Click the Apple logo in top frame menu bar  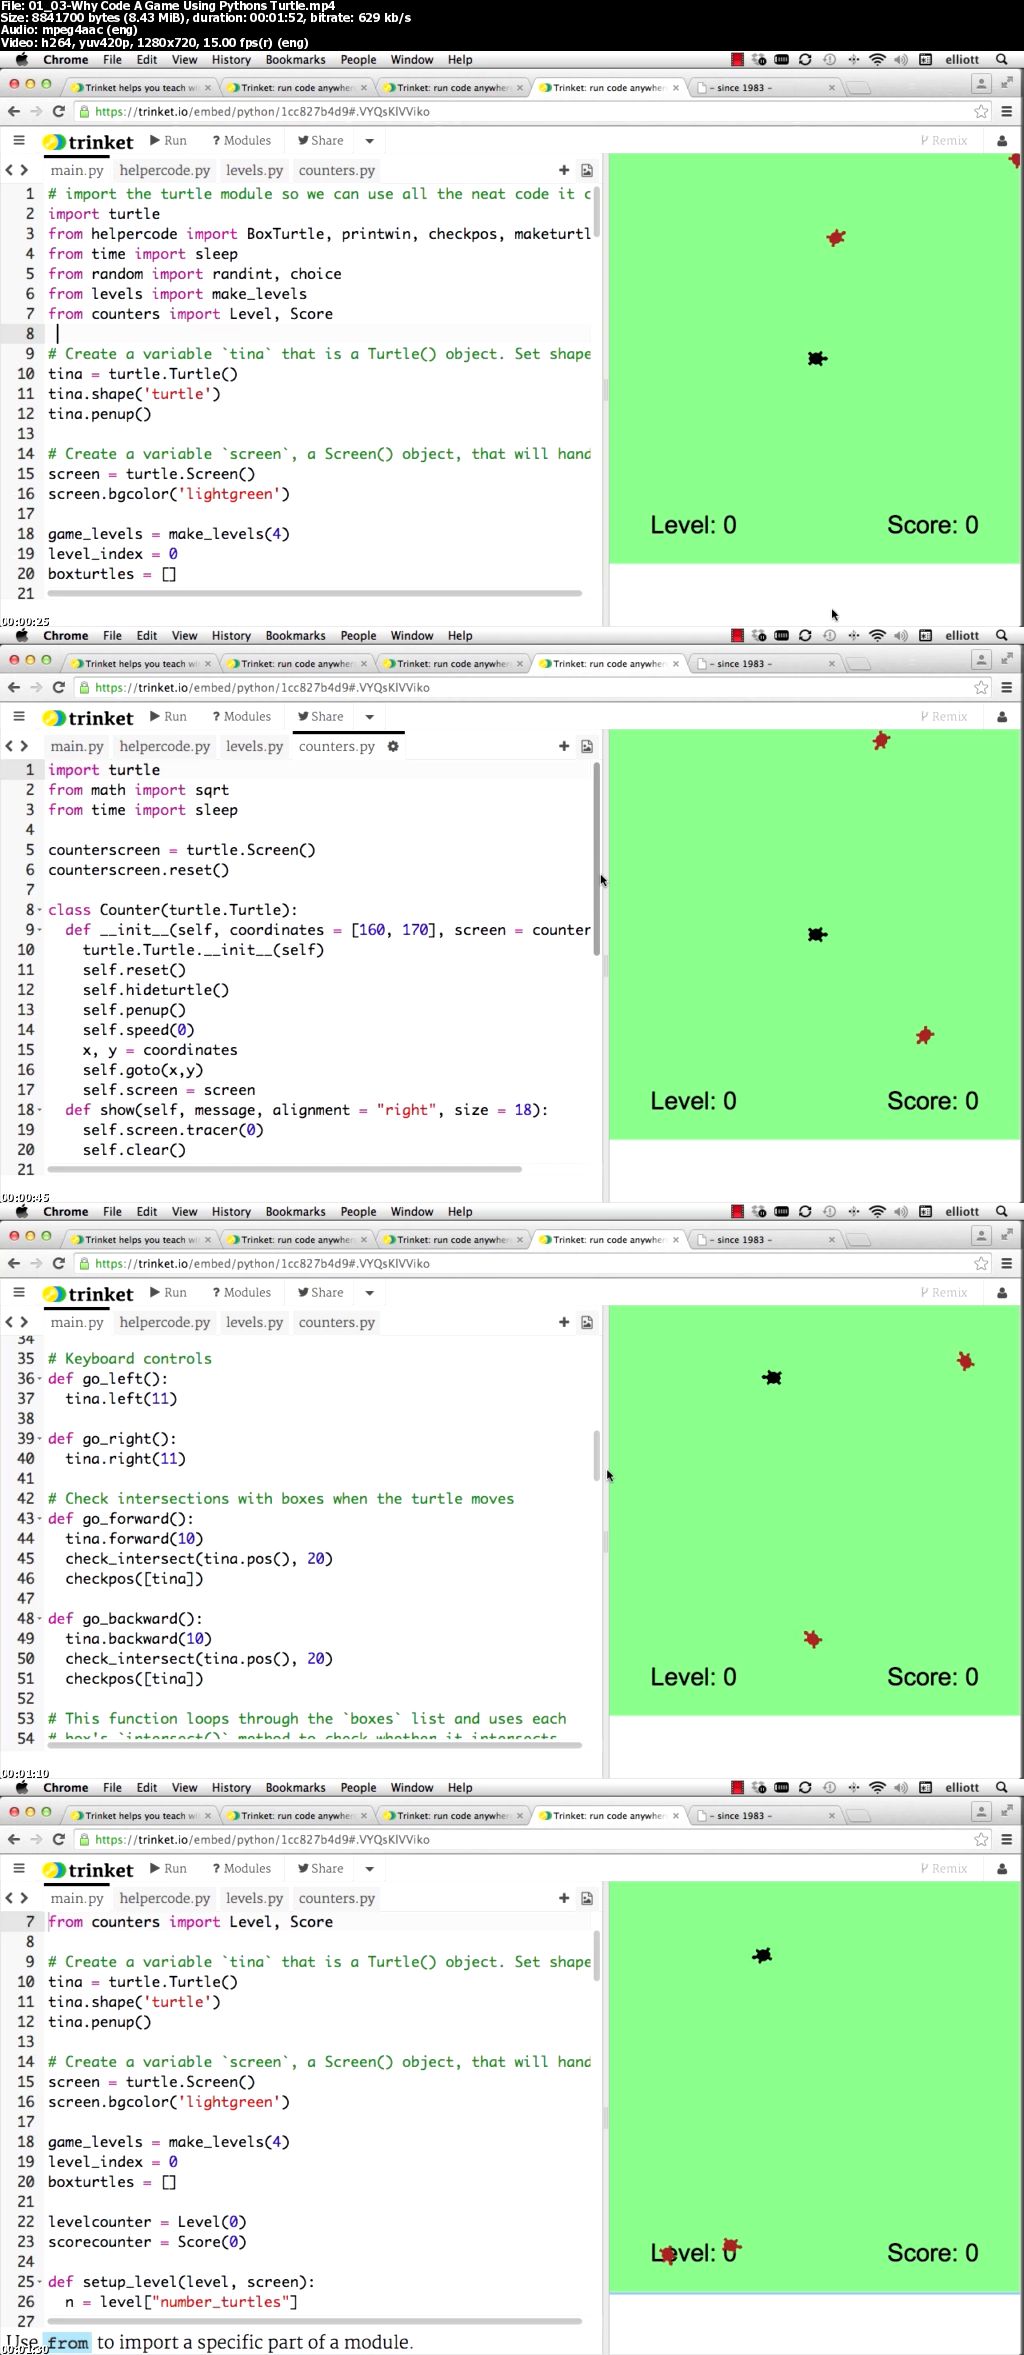coord(21,60)
